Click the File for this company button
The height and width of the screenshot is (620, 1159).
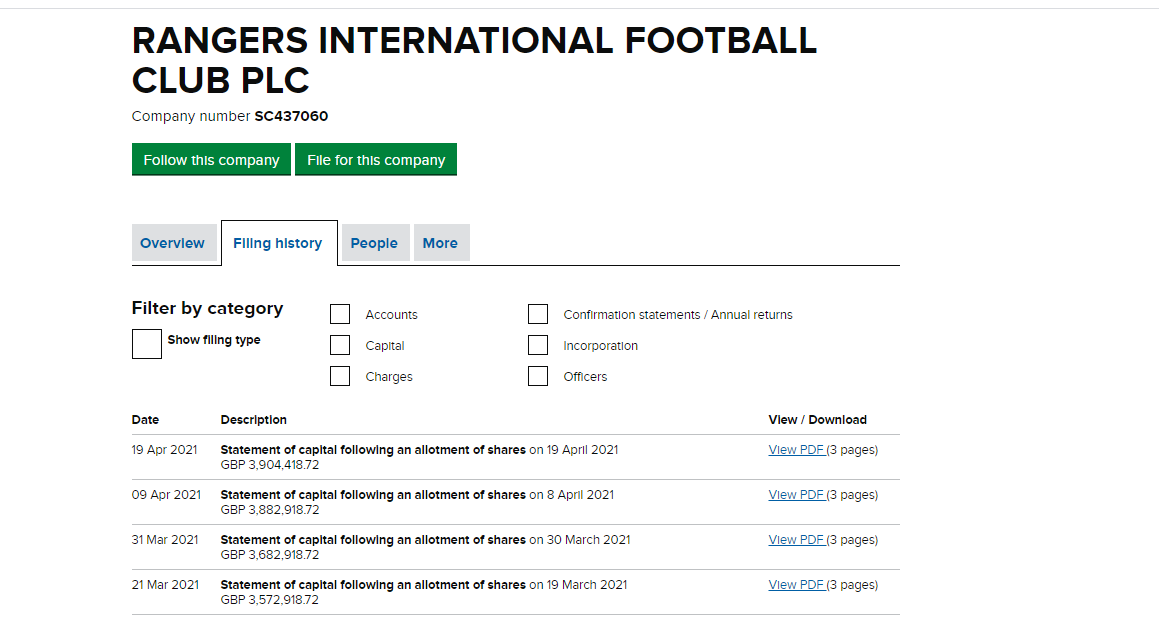pyautogui.click(x=375, y=160)
